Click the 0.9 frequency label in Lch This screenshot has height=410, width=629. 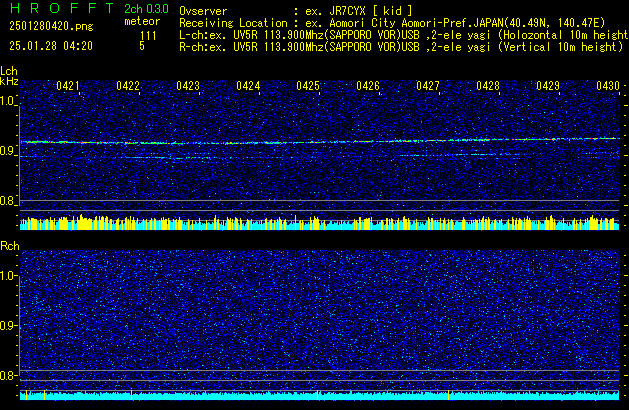click(8, 151)
